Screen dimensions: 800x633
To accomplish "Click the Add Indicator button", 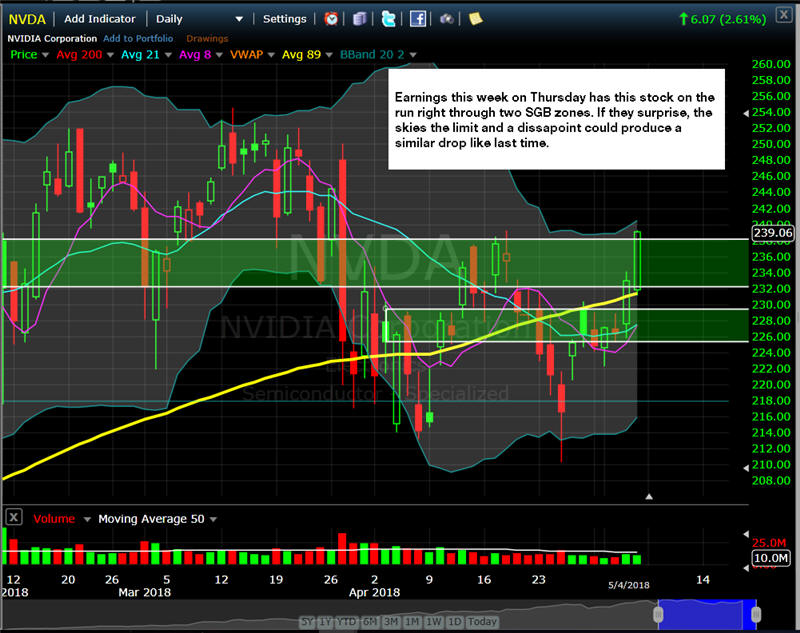I will pos(102,19).
